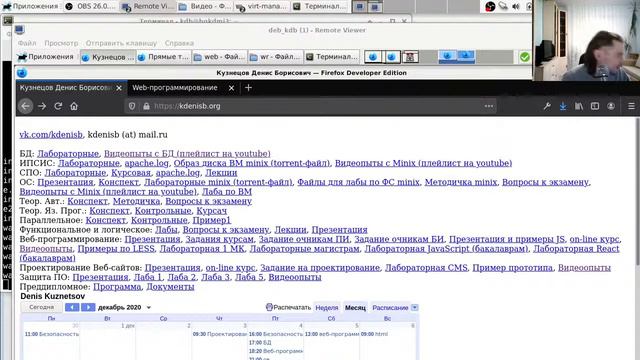The image size is (640, 360).
Task: Open Образ диска ВМ minix link
Action: [252, 163]
